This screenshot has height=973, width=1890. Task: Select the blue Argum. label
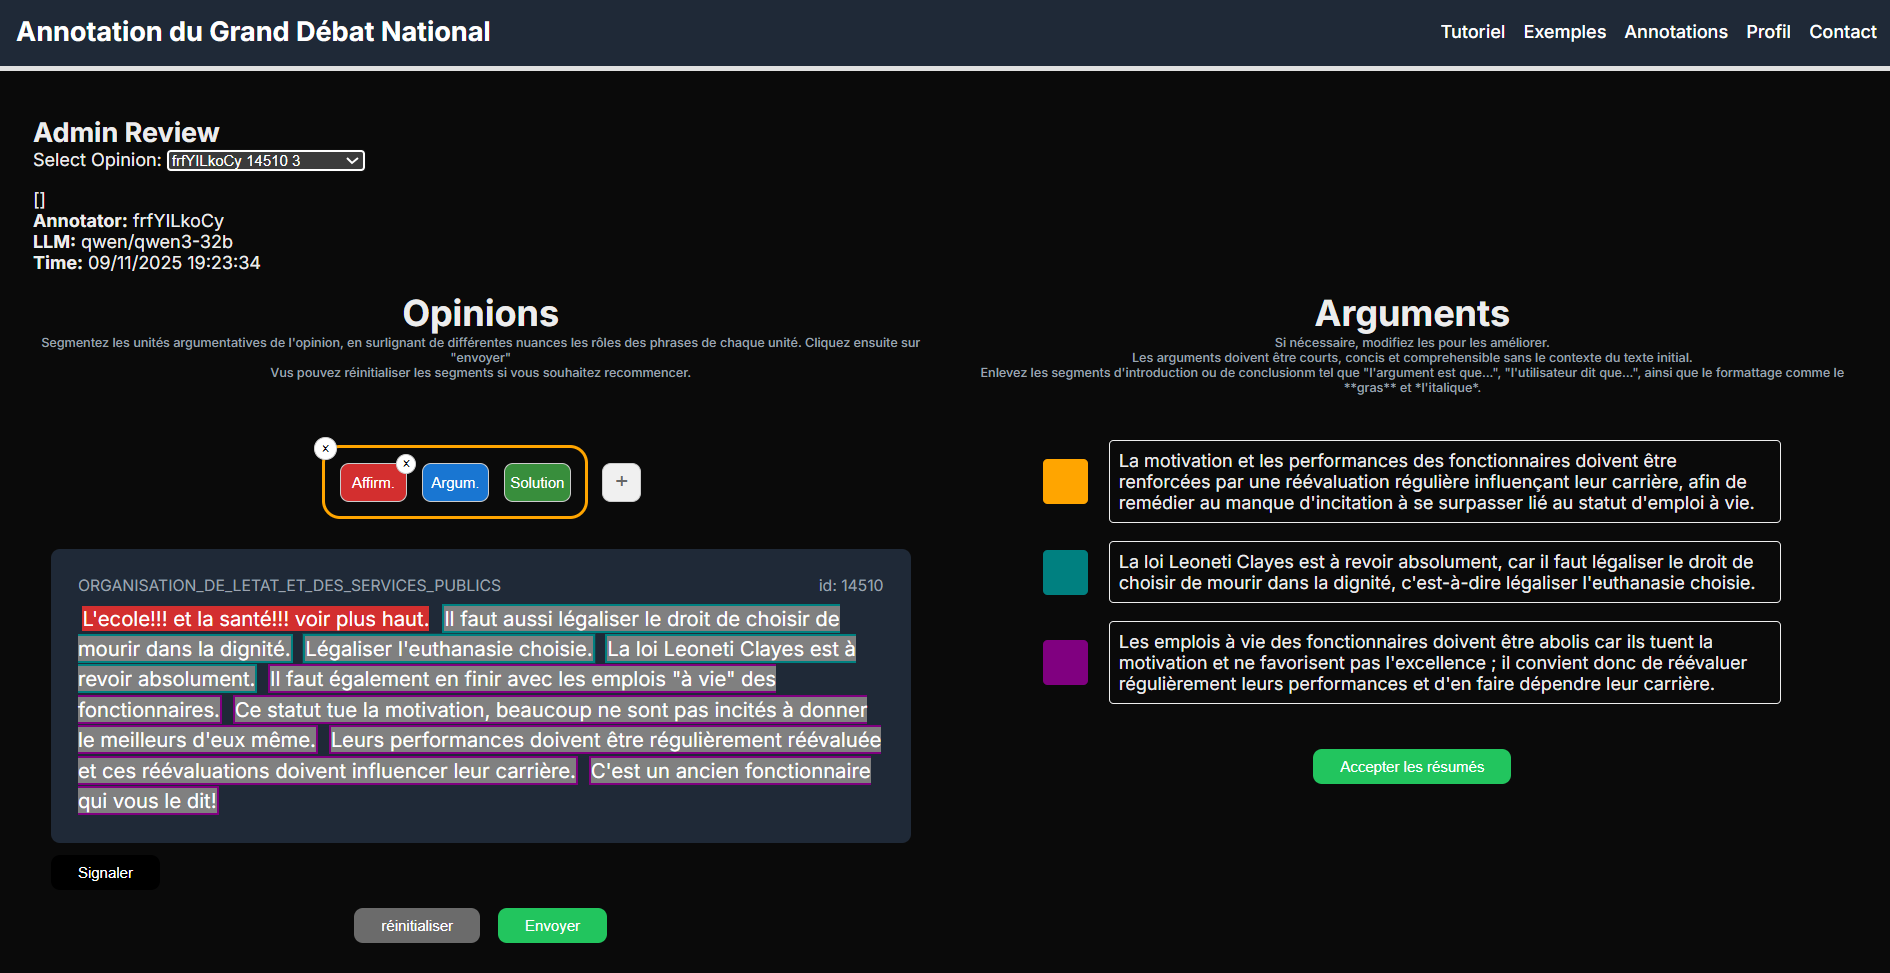(455, 483)
